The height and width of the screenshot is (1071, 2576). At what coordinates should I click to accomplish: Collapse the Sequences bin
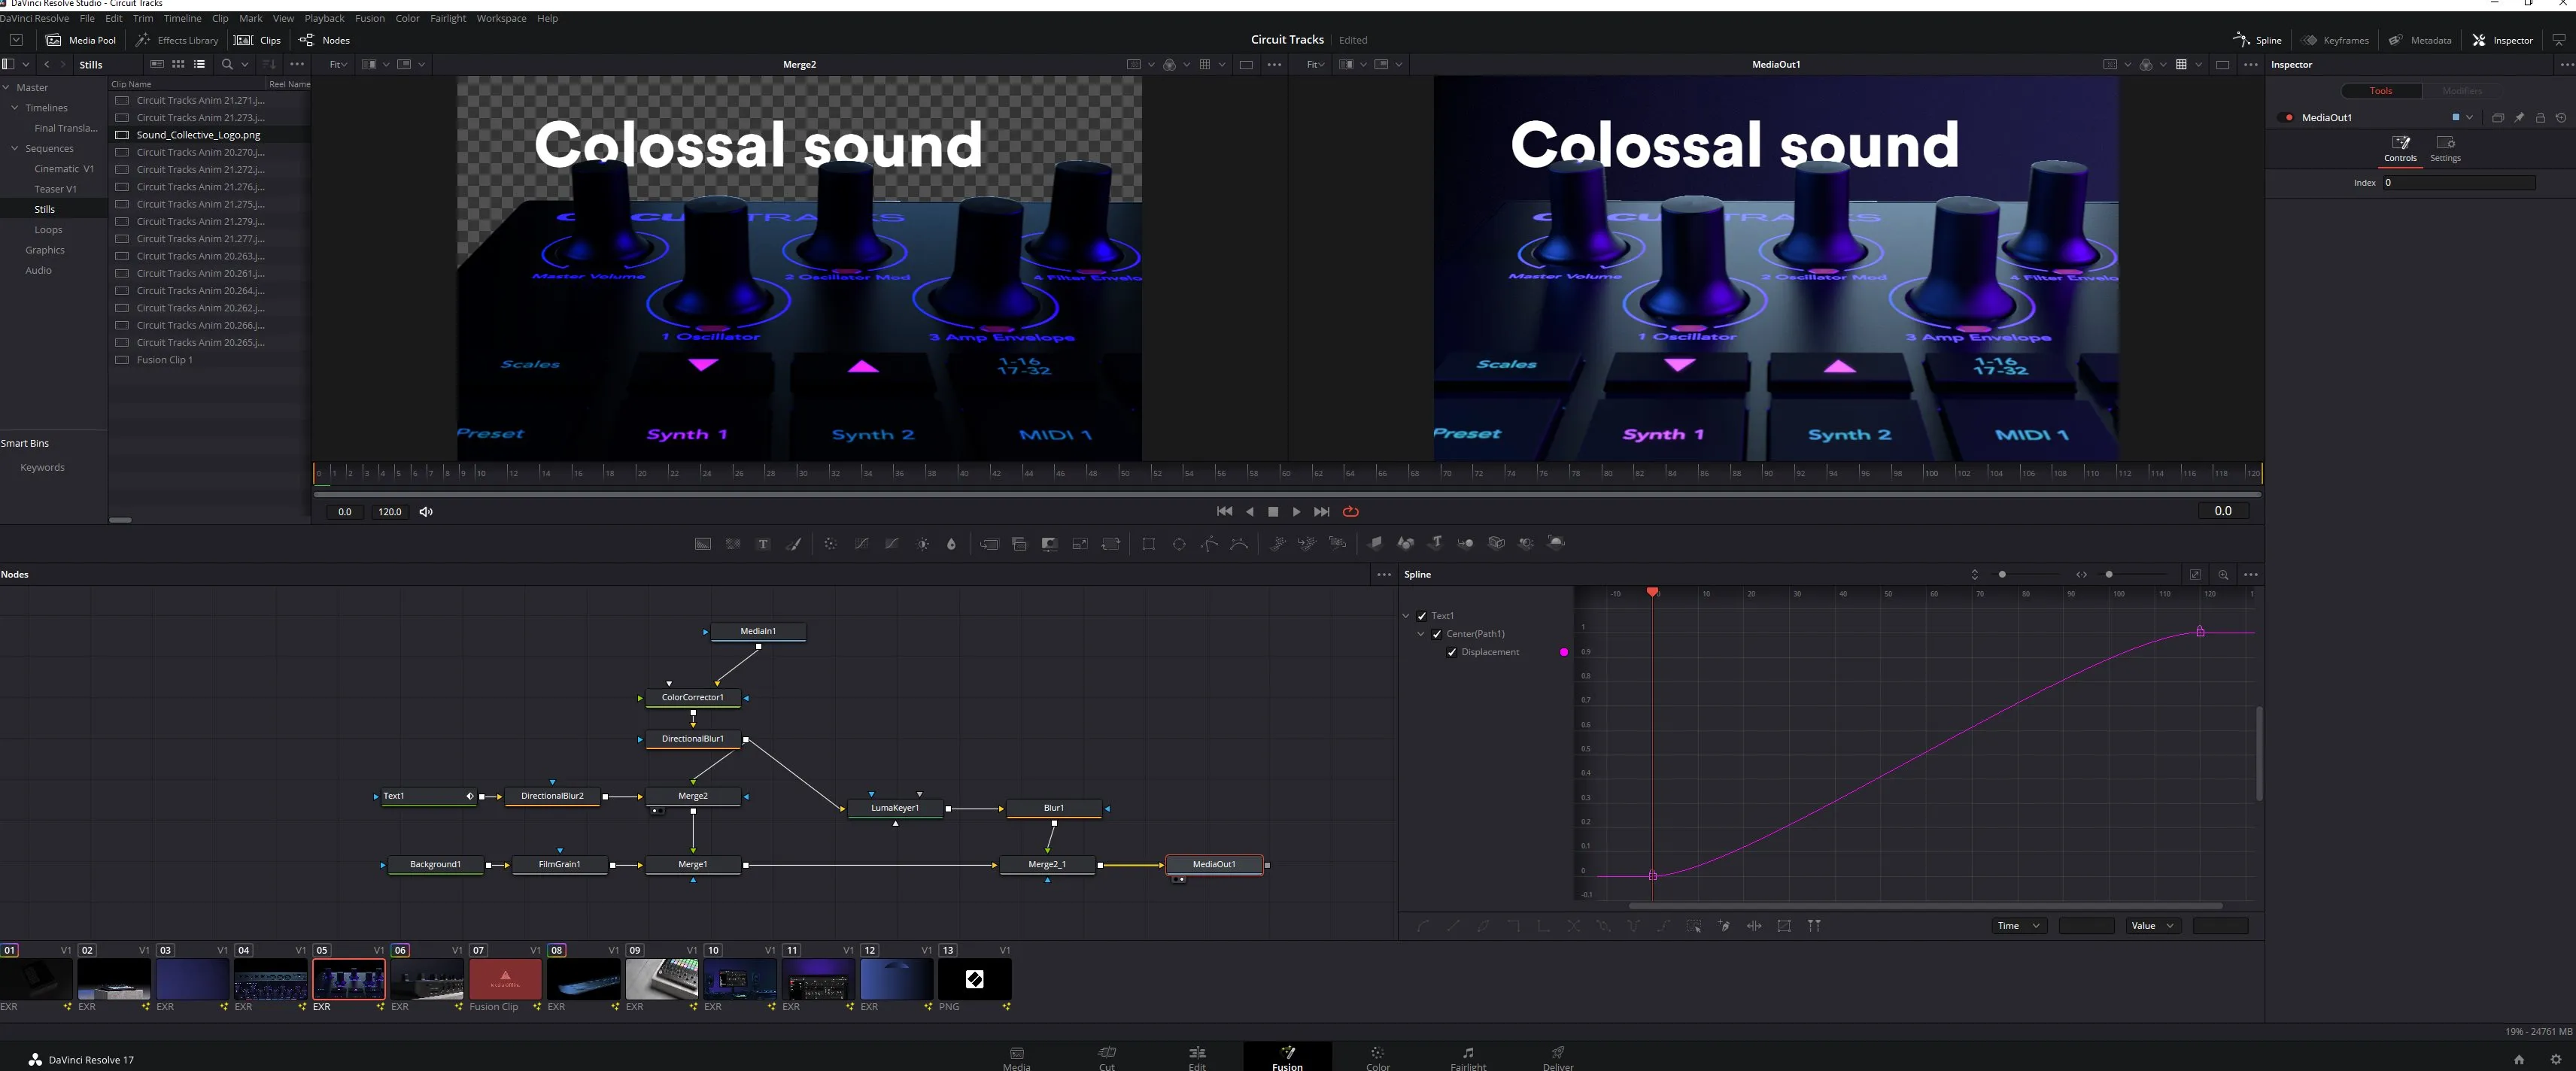[x=15, y=148]
